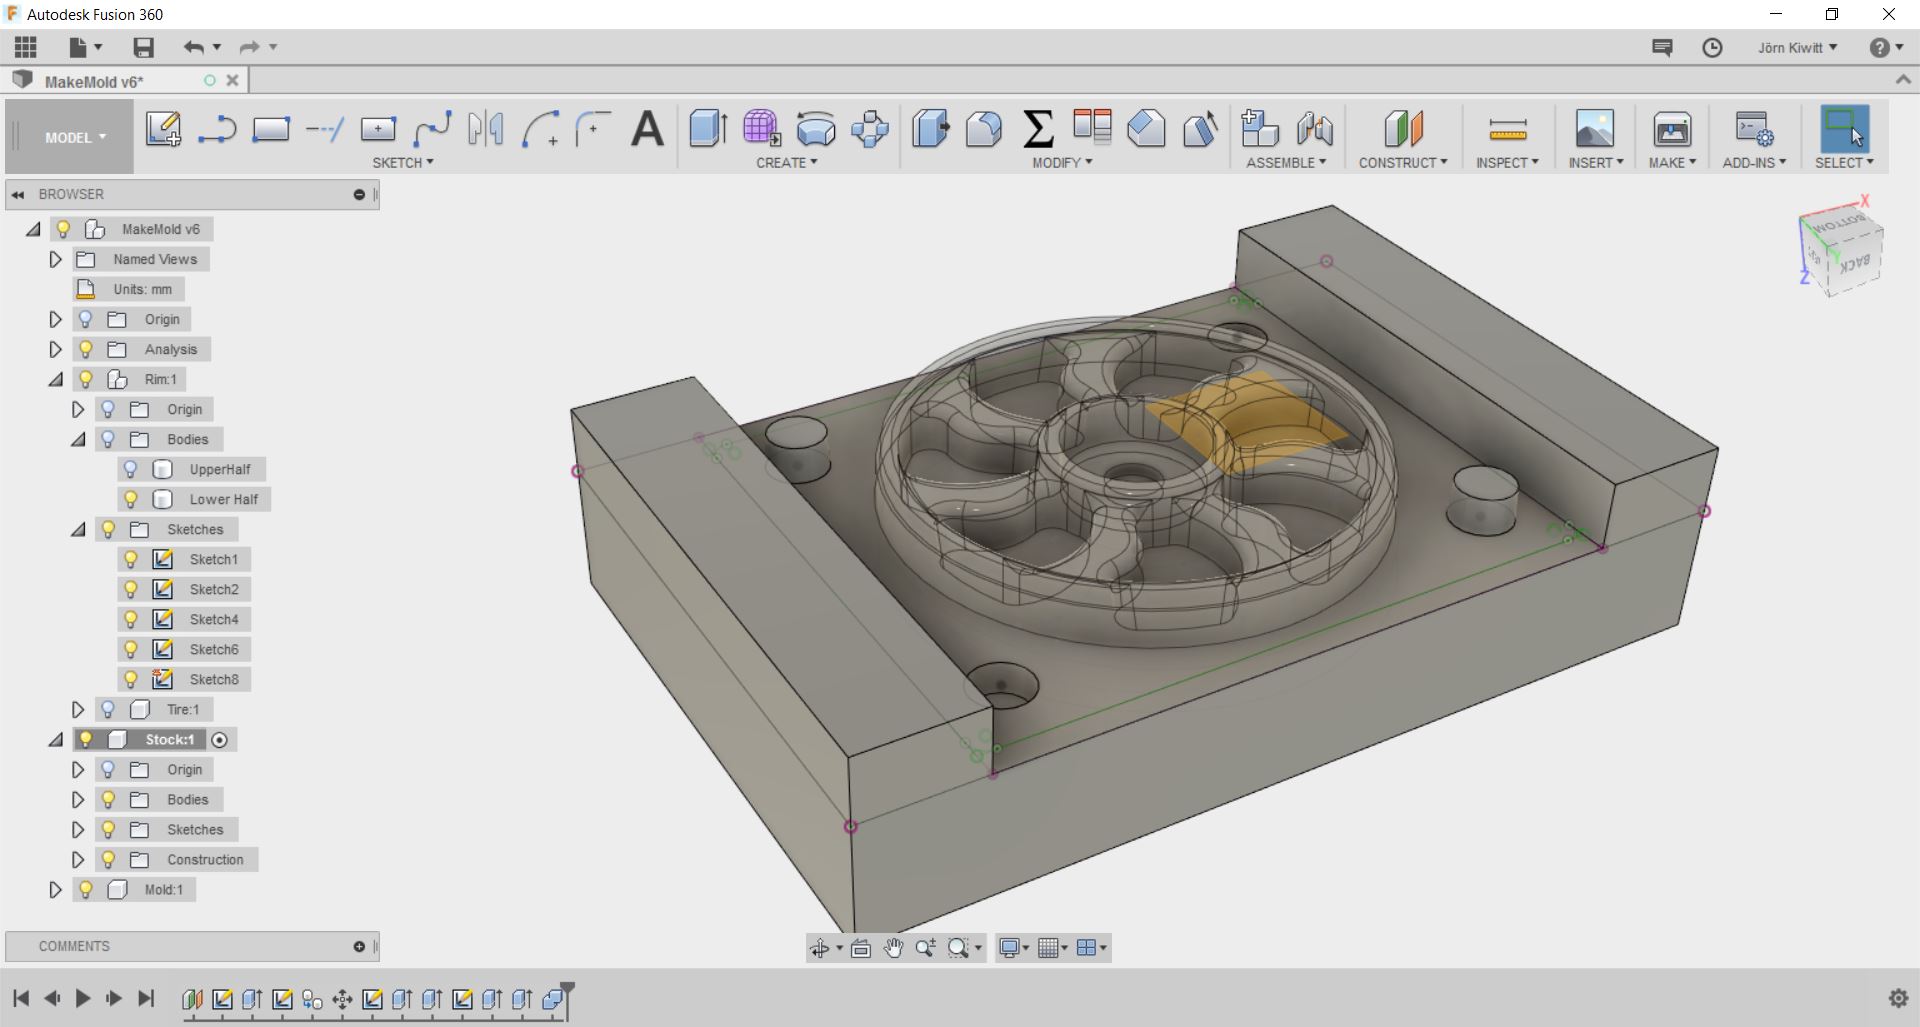Show the UpperHalf body
This screenshot has width=1920, height=1027.
click(x=130, y=469)
